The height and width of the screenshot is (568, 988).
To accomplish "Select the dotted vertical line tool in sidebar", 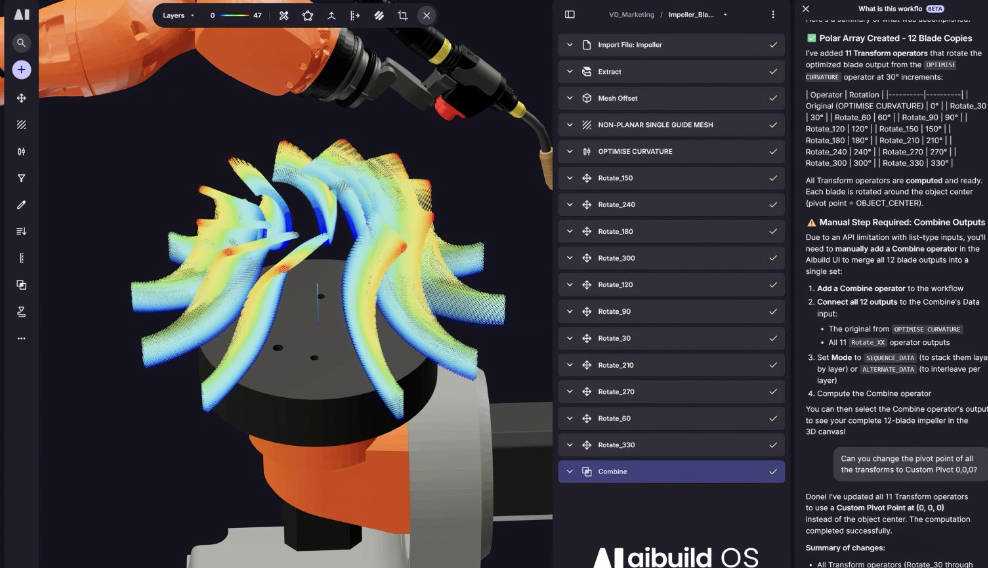I will point(21,258).
